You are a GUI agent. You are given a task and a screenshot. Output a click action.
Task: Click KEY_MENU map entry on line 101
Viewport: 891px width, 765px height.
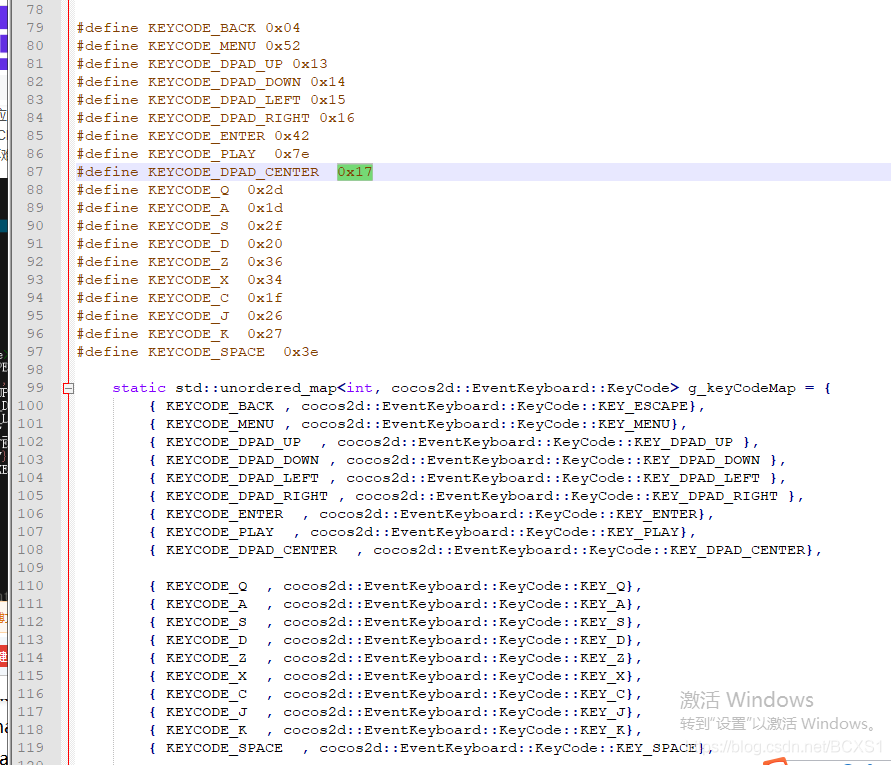418,424
